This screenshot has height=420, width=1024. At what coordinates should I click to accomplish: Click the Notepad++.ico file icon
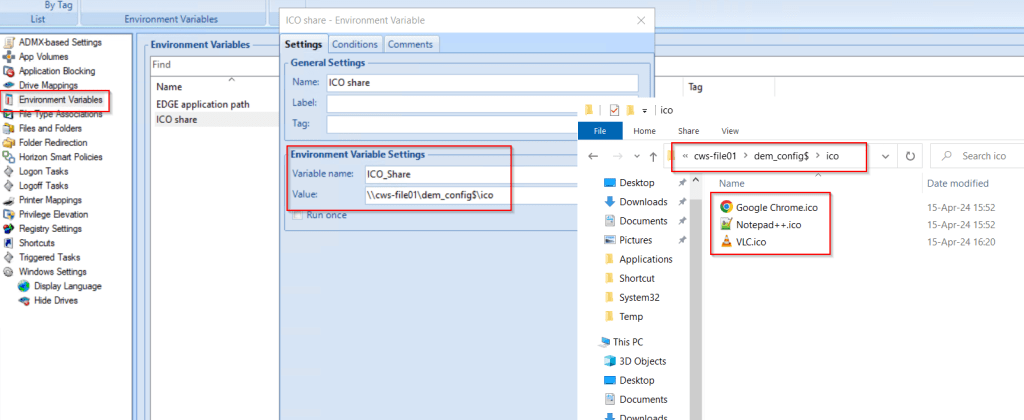726,225
